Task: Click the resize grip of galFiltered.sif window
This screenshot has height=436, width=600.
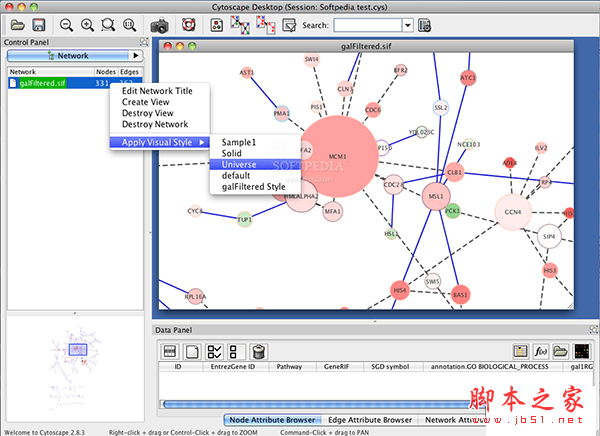Action: pos(570,305)
